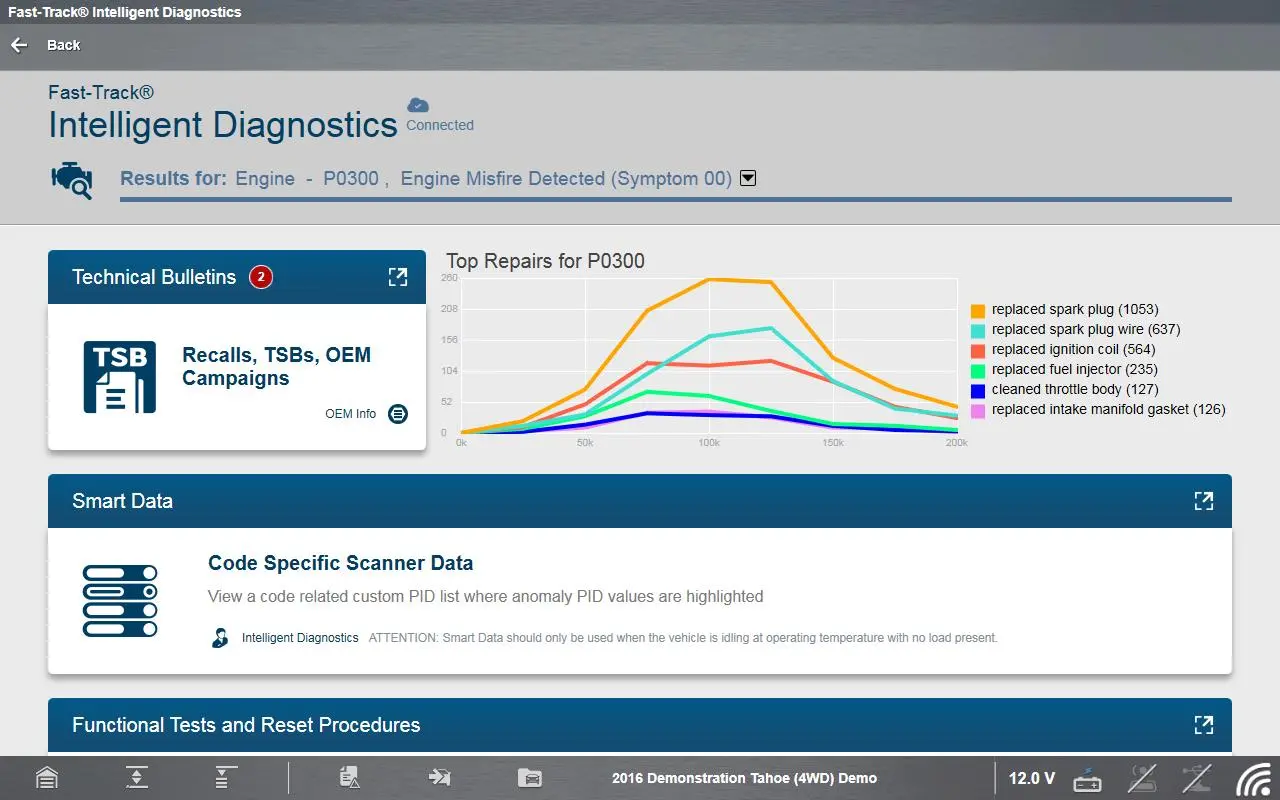Open Recalls, TSBs, OEM Campaigns link
The image size is (1280, 800).
click(276, 367)
